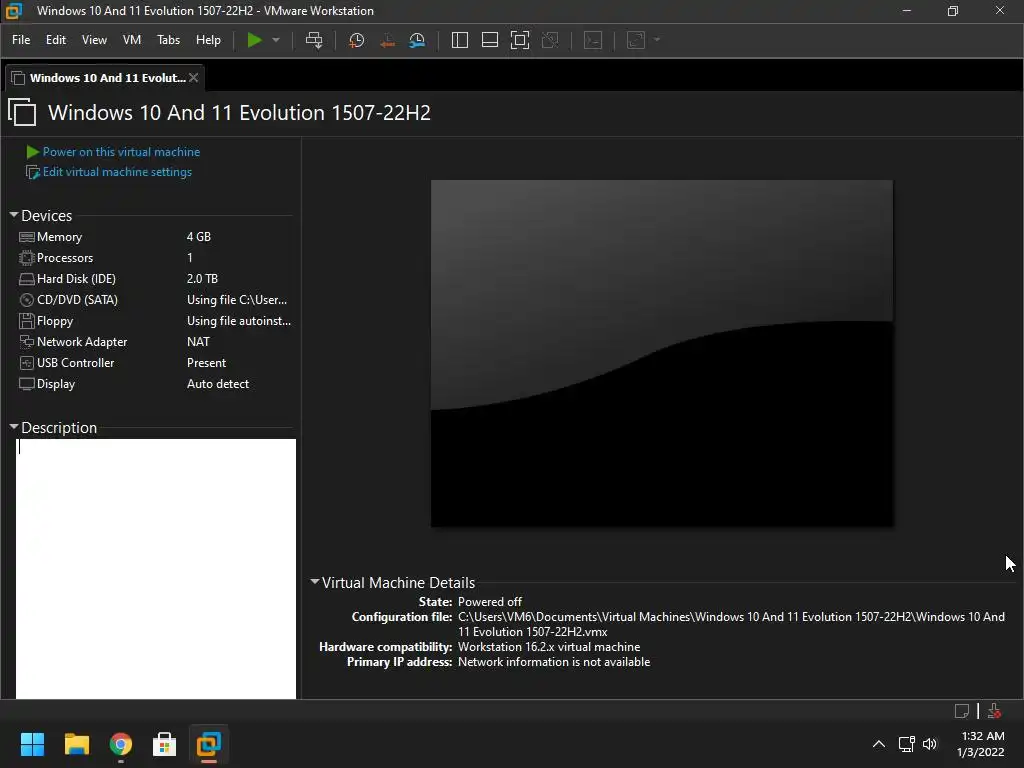
Task: Open Microsoft Store from the taskbar
Action: pos(165,744)
